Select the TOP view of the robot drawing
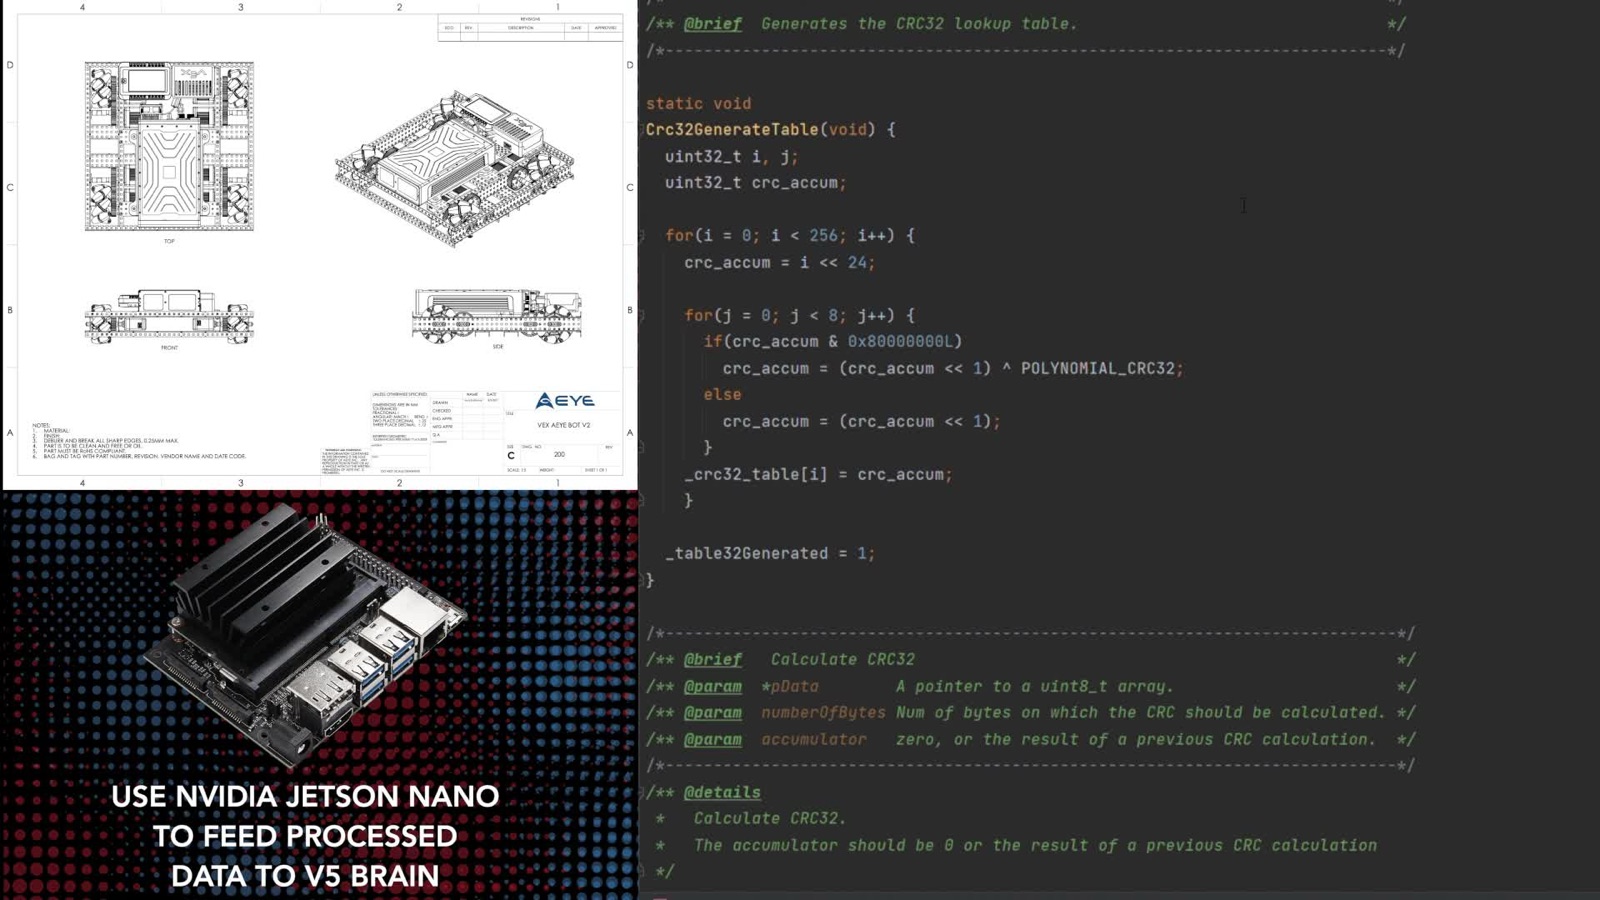Screen dimensions: 1600x900 (169, 146)
